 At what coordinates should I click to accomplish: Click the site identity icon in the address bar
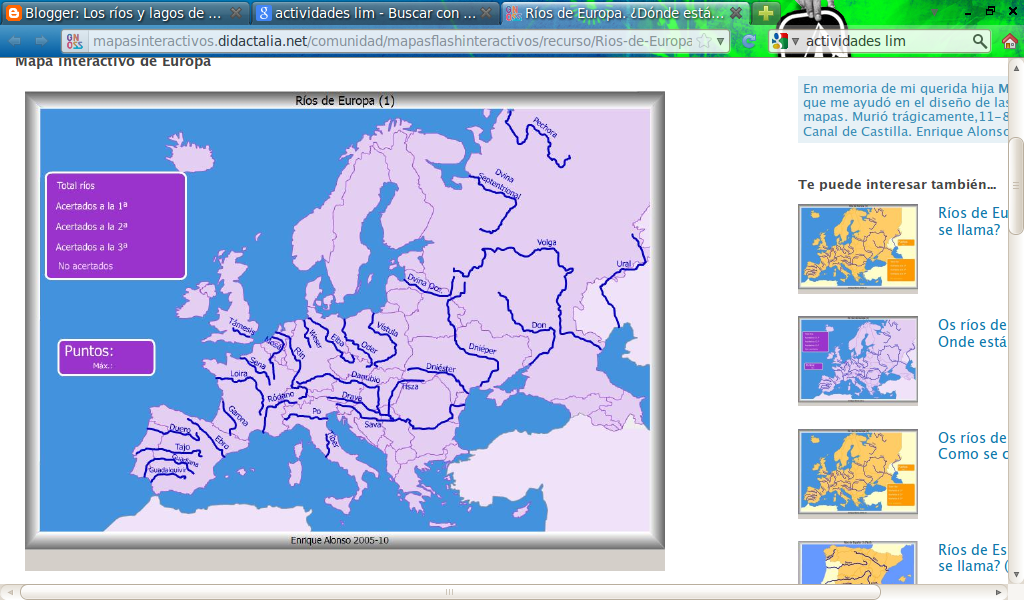coord(74,41)
